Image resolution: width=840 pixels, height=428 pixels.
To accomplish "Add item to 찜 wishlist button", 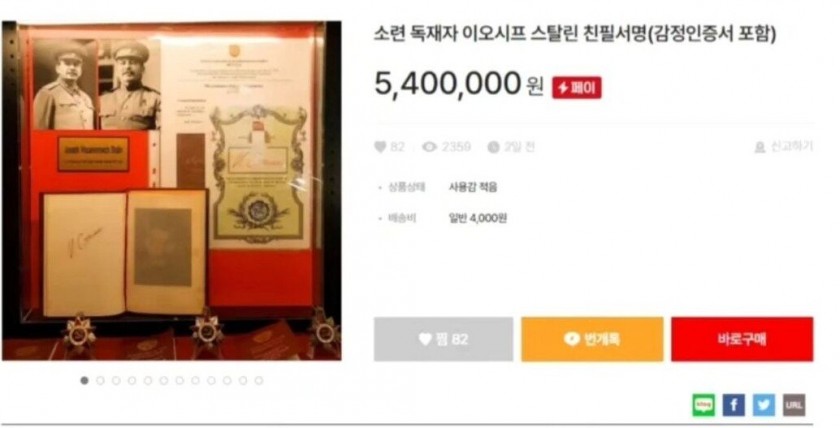I will tap(444, 339).
